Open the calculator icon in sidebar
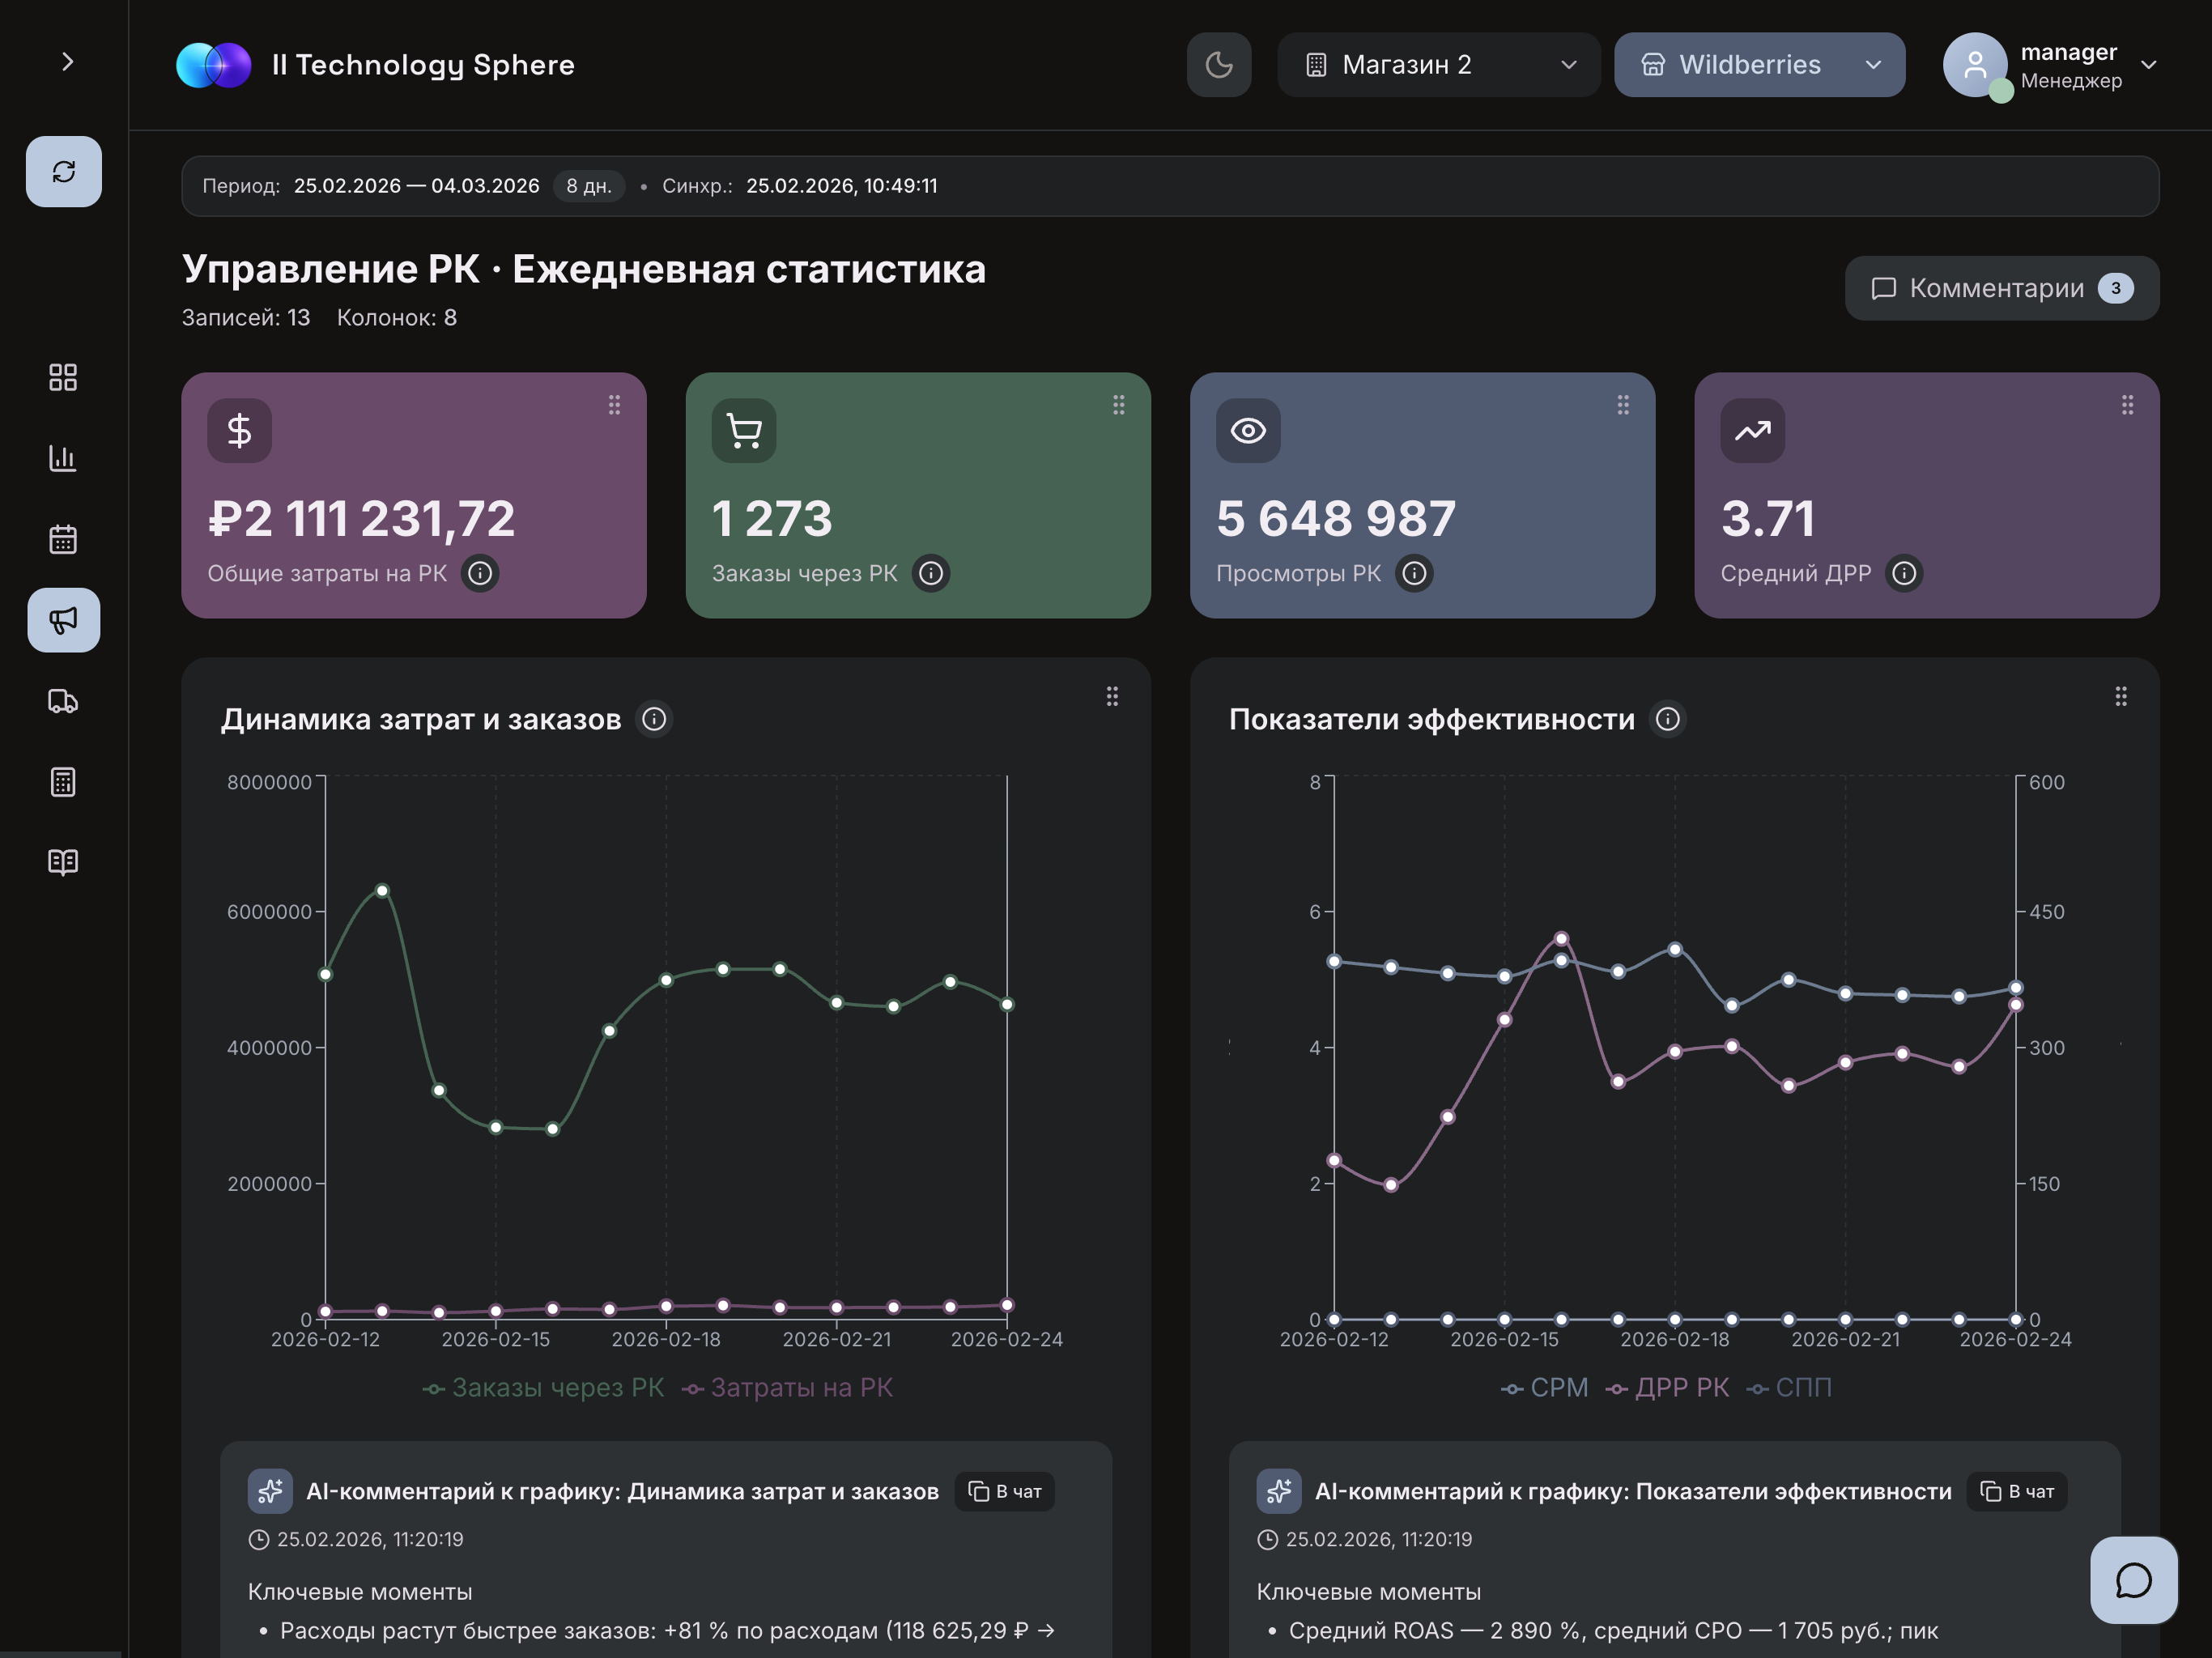 point(63,782)
